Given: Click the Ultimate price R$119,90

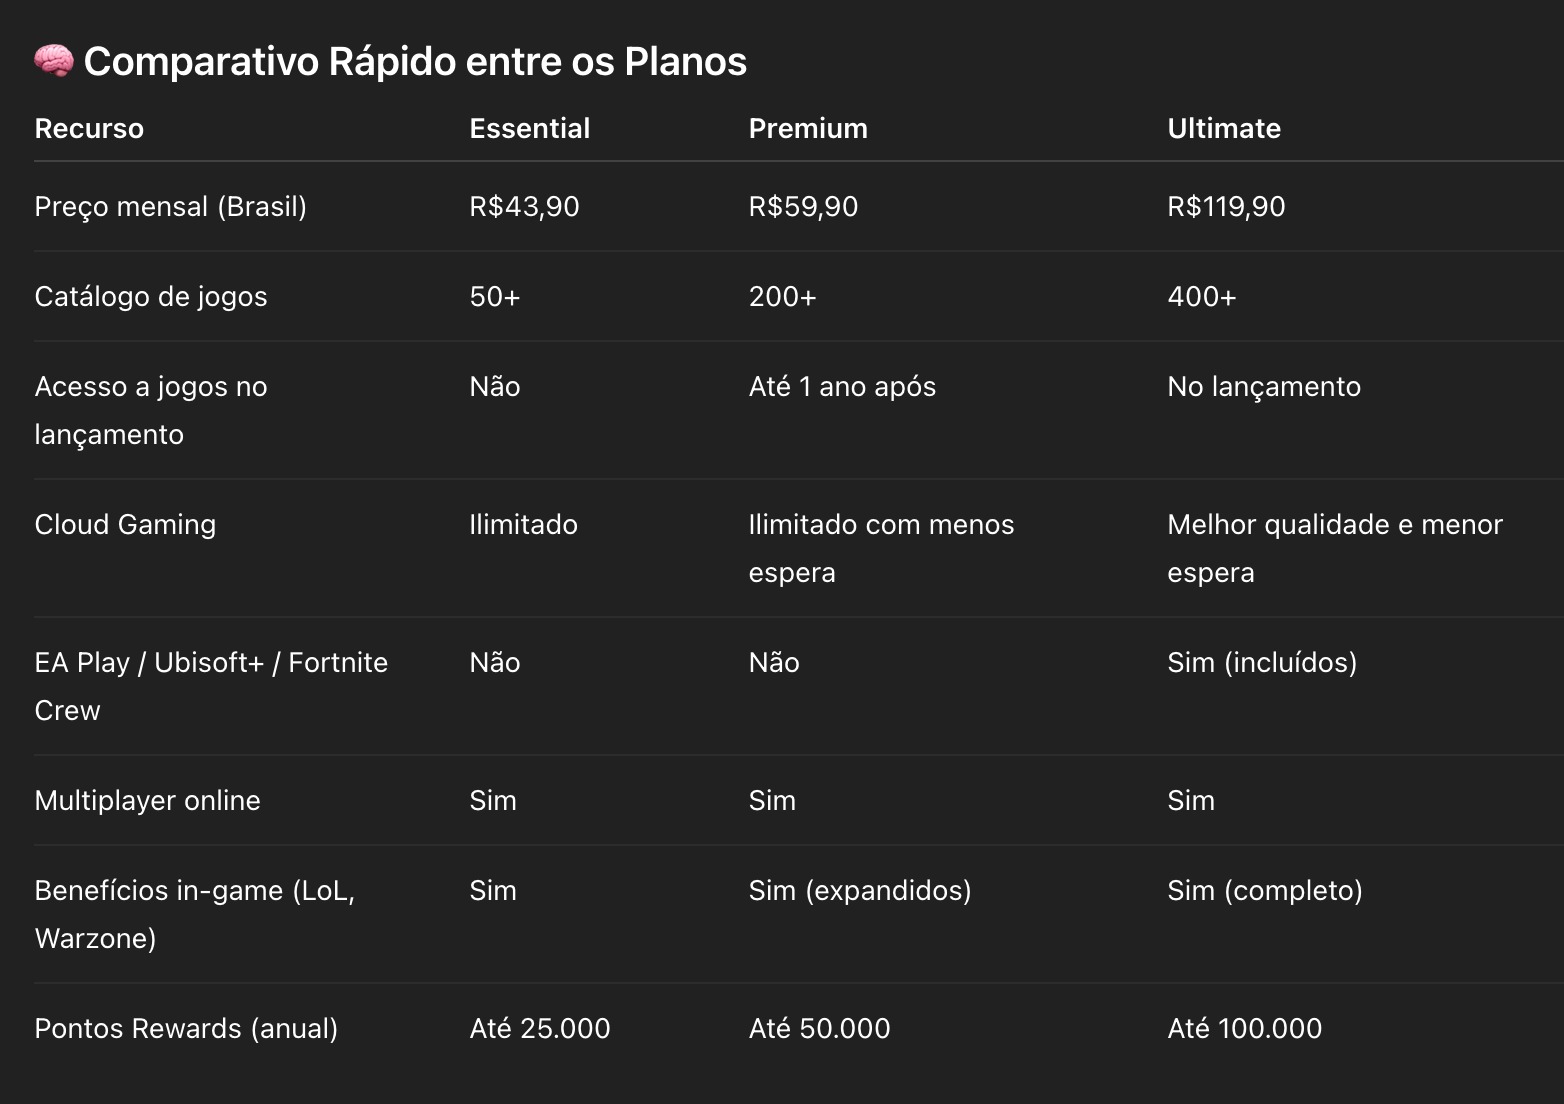Looking at the screenshot, I should coord(1226,206).
